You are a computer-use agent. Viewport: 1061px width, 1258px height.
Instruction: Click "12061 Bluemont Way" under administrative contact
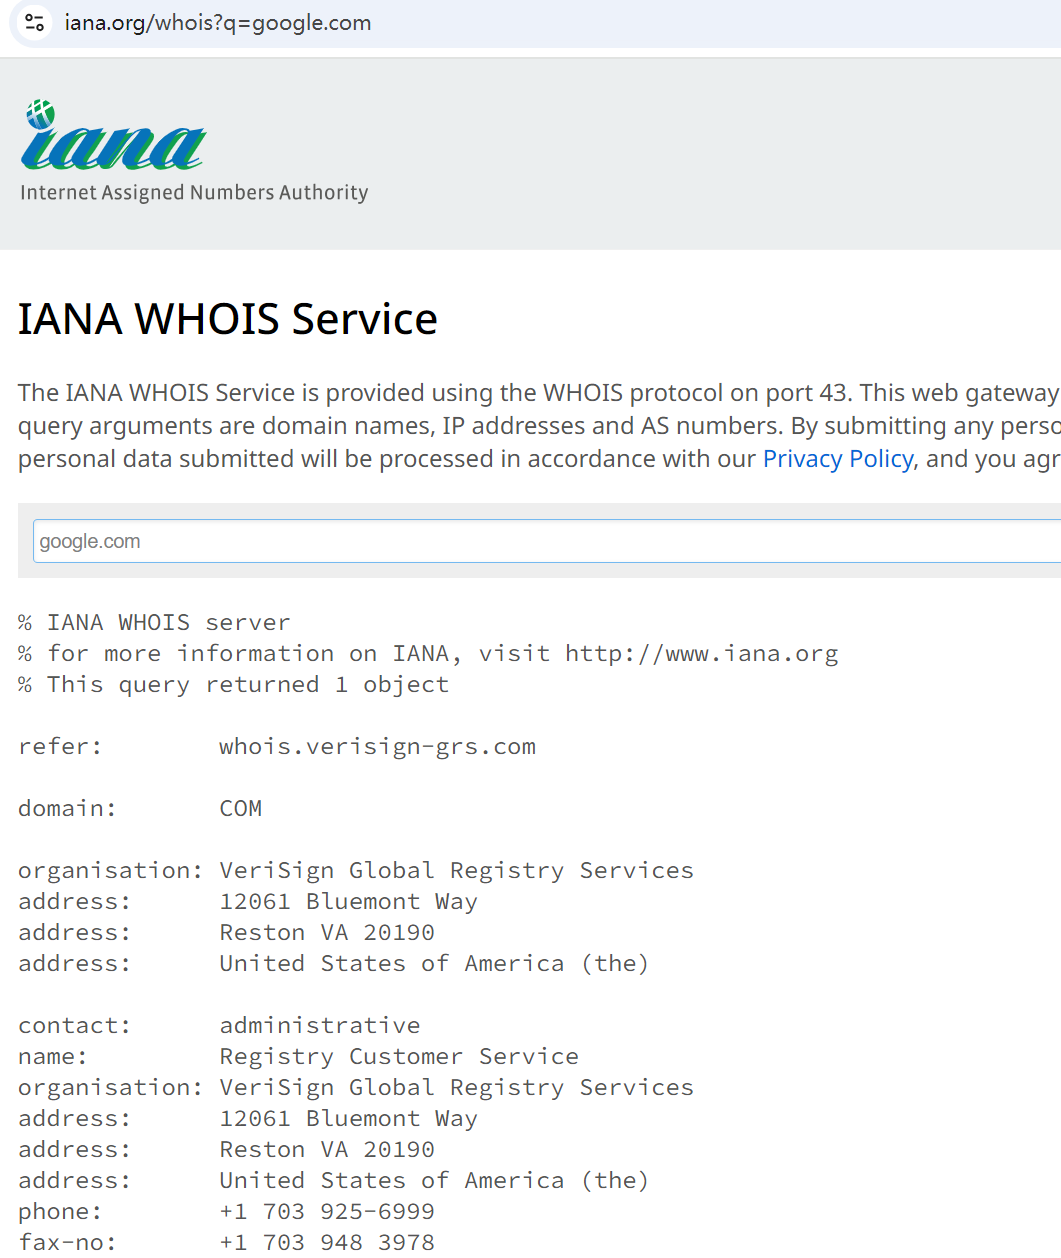348,1118
